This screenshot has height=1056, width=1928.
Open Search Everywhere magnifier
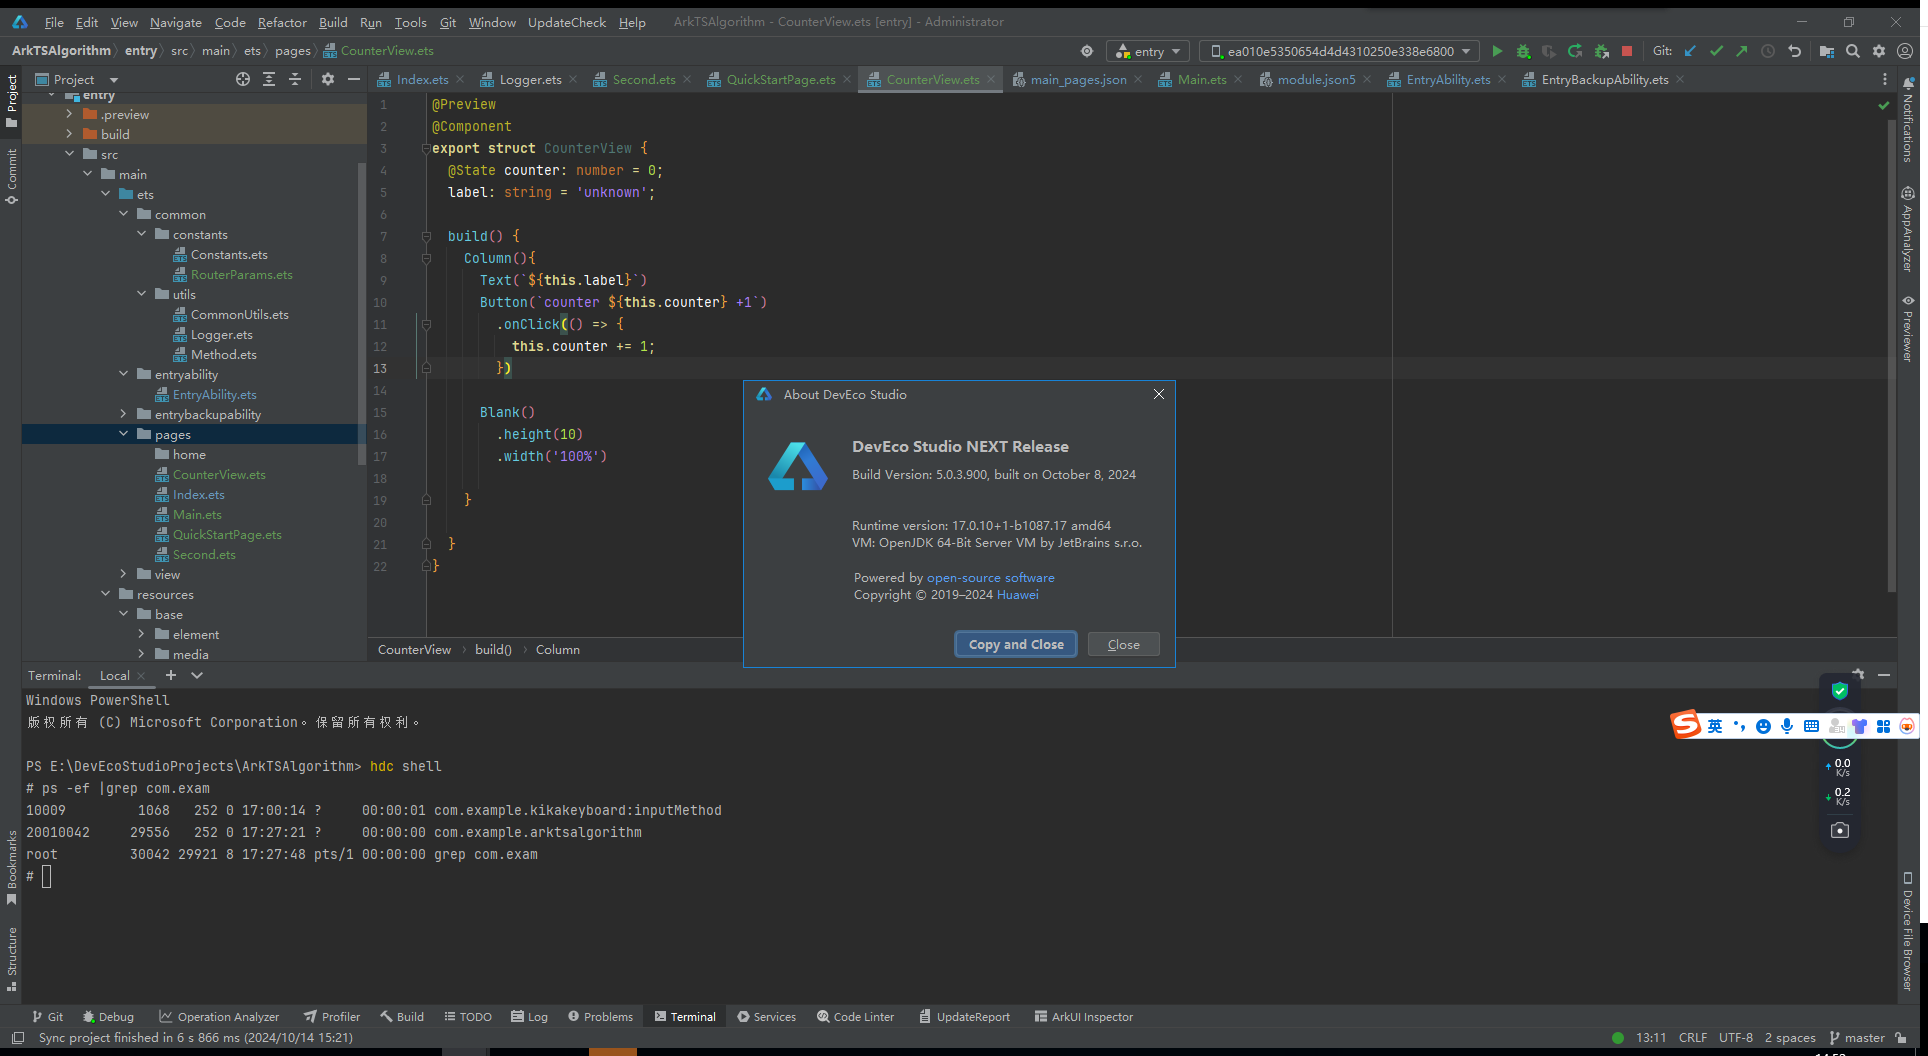click(1853, 51)
